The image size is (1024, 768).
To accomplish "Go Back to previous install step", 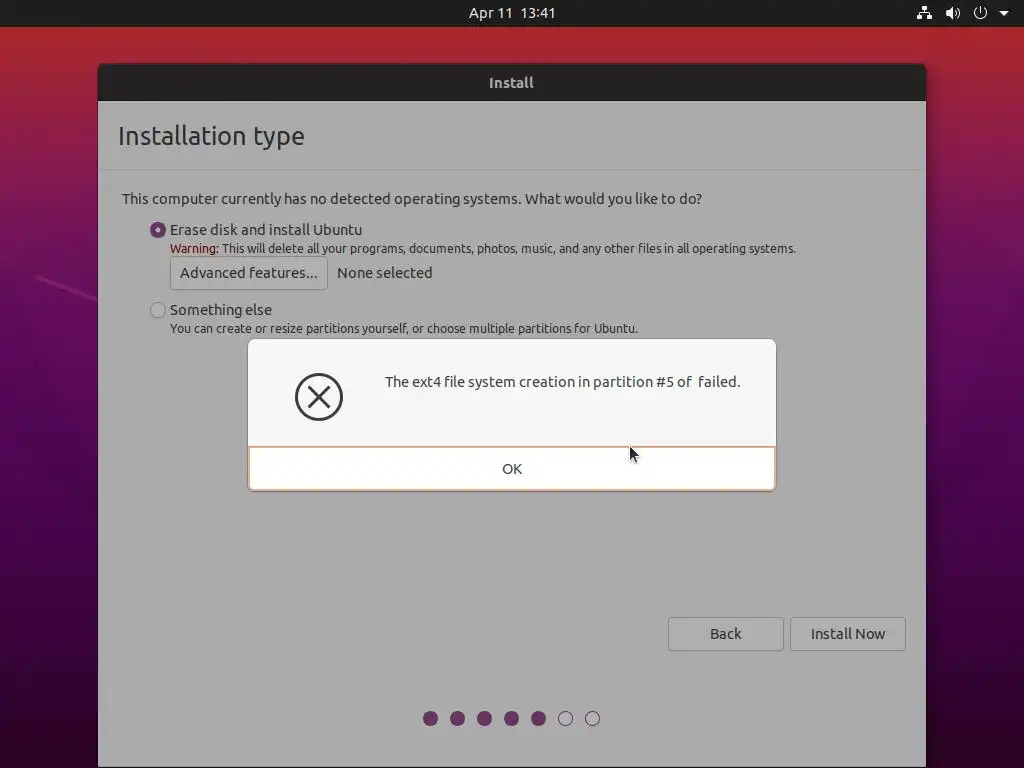I will point(726,633).
